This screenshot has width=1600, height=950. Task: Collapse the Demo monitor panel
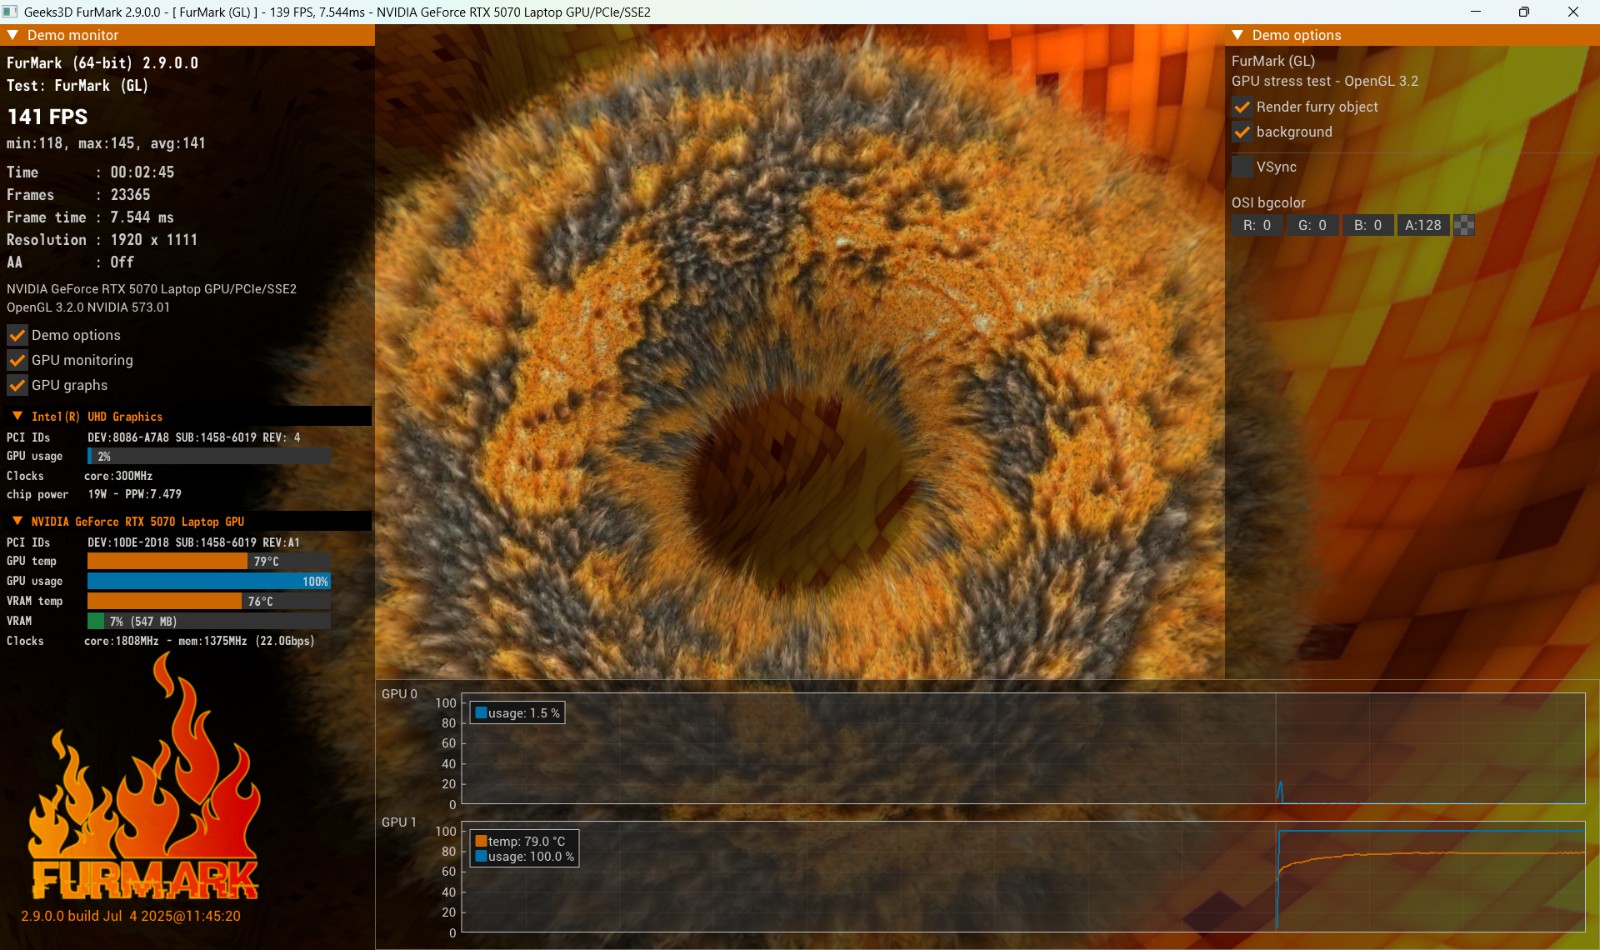[x=13, y=35]
